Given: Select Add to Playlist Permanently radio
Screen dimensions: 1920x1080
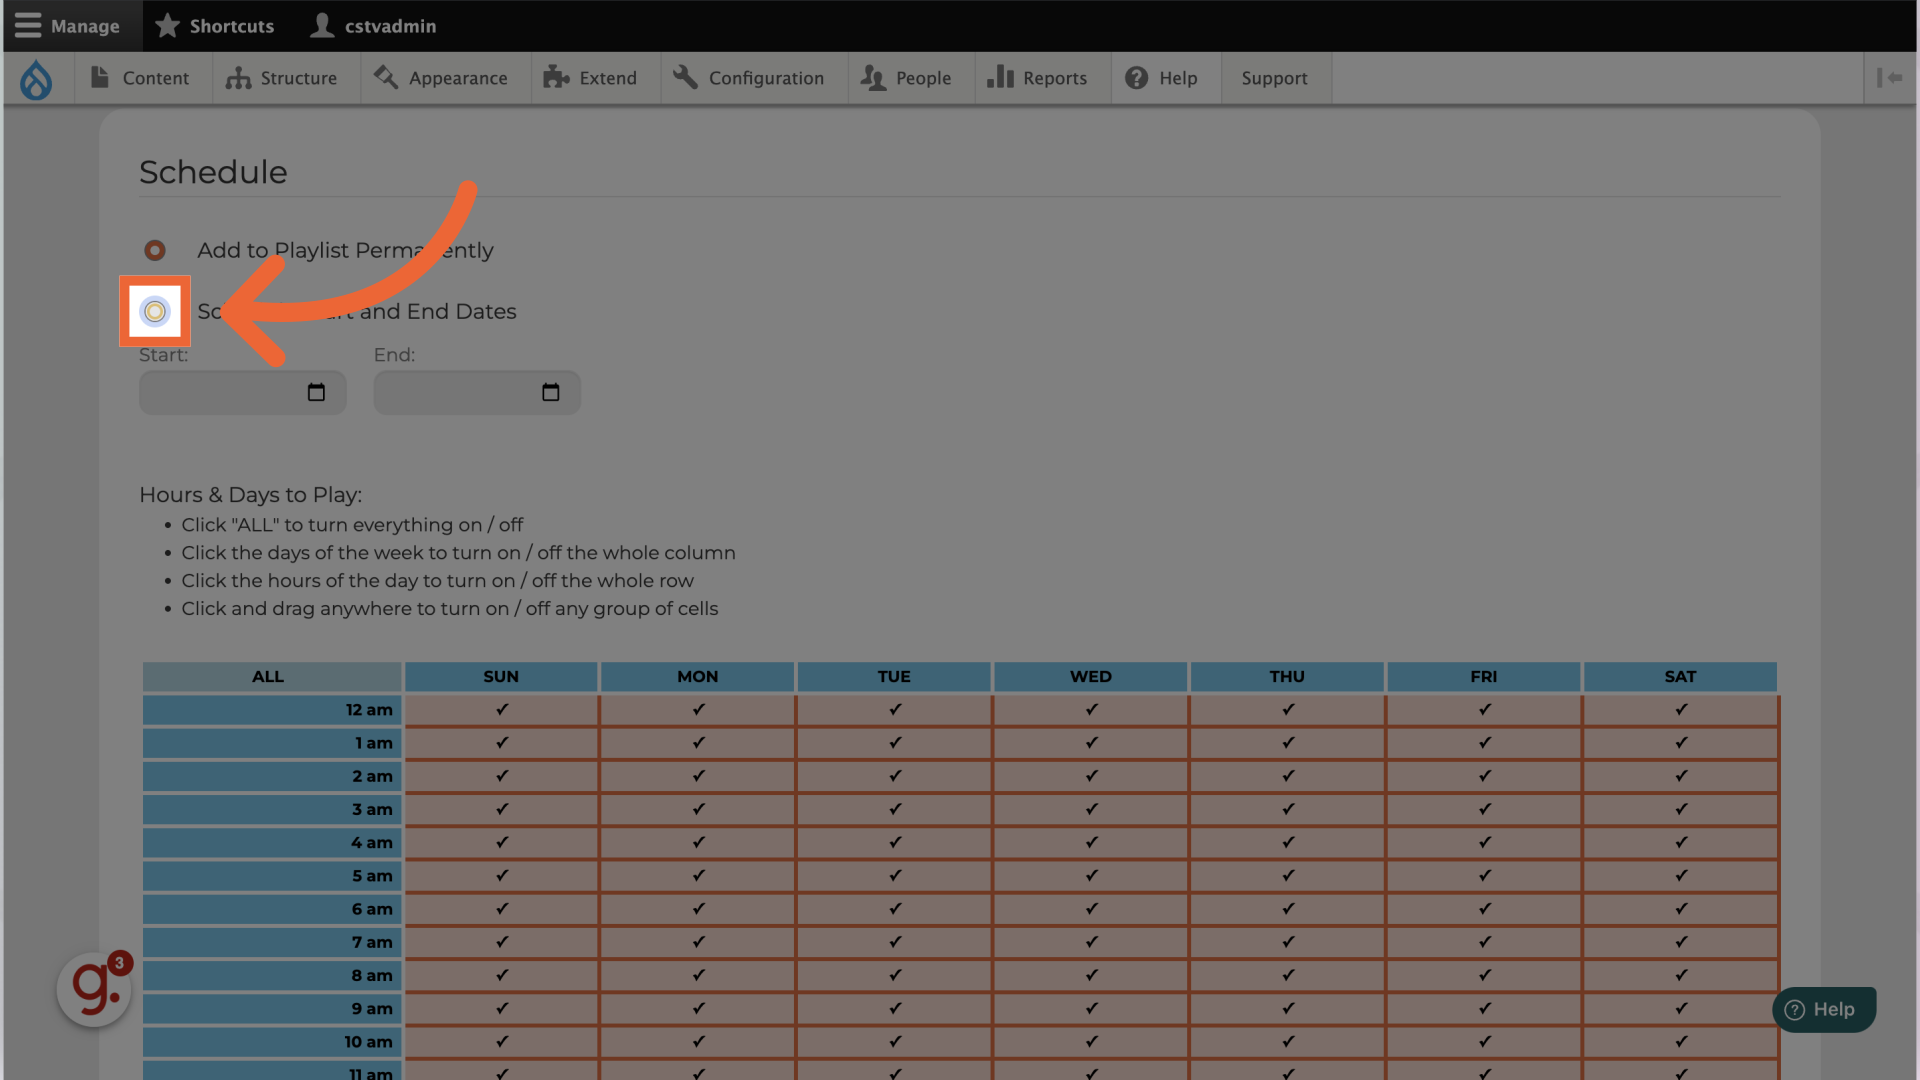Looking at the screenshot, I should pyautogui.click(x=155, y=250).
